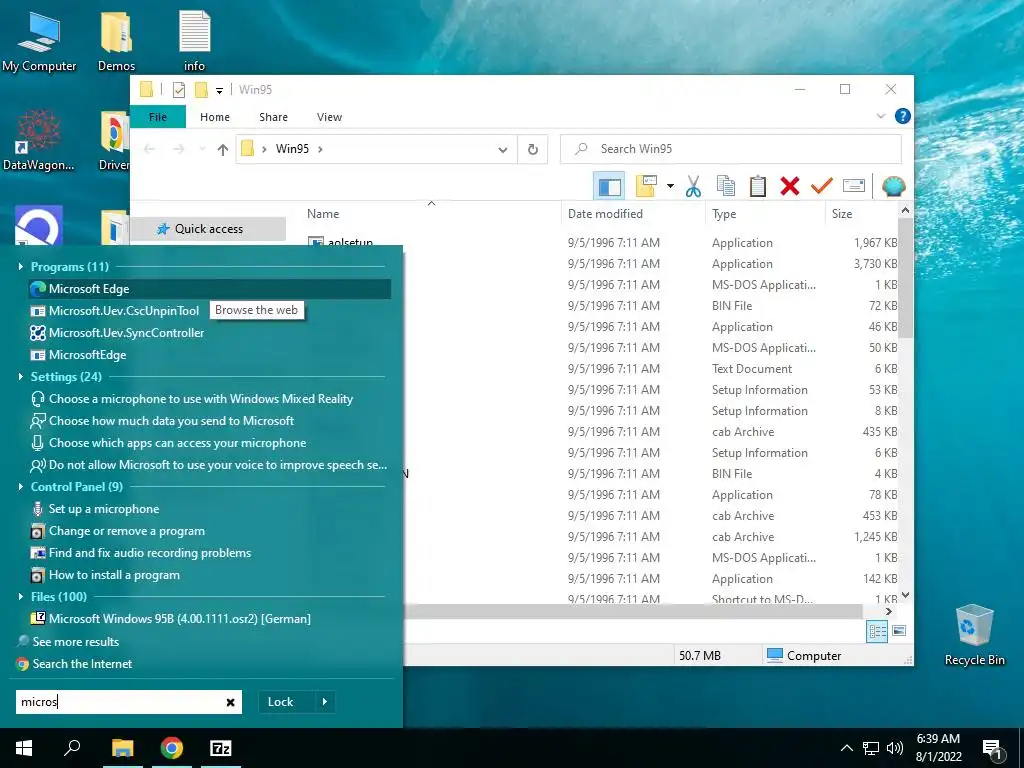Open Google Chrome from the taskbar
Image resolution: width=1024 pixels, height=768 pixels.
coord(171,748)
